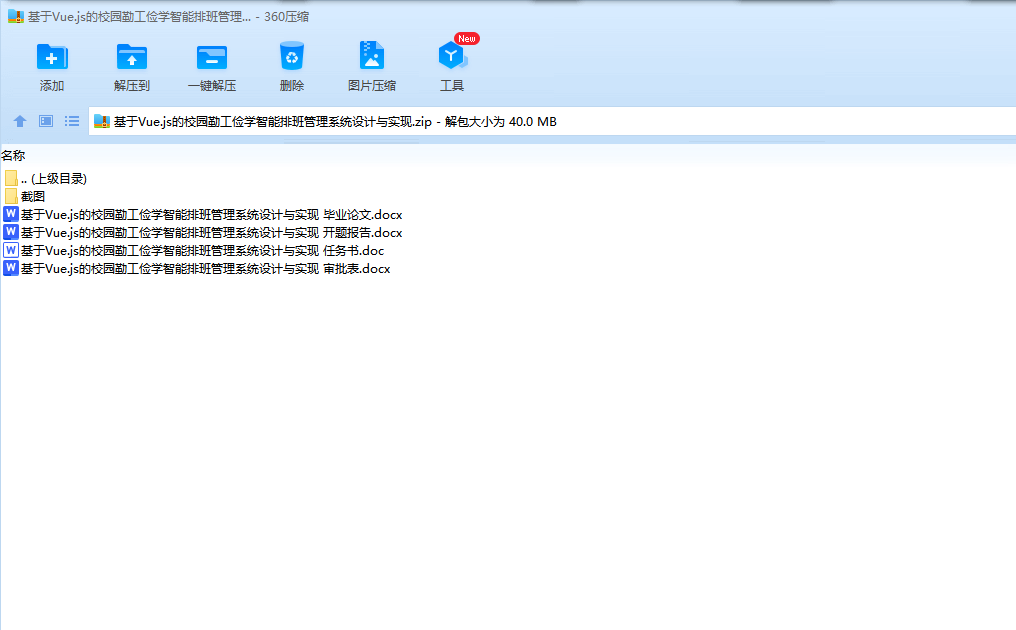Click the Word icon beside 任务书.doc
Viewport: 1016px width, 630px height.
point(10,250)
